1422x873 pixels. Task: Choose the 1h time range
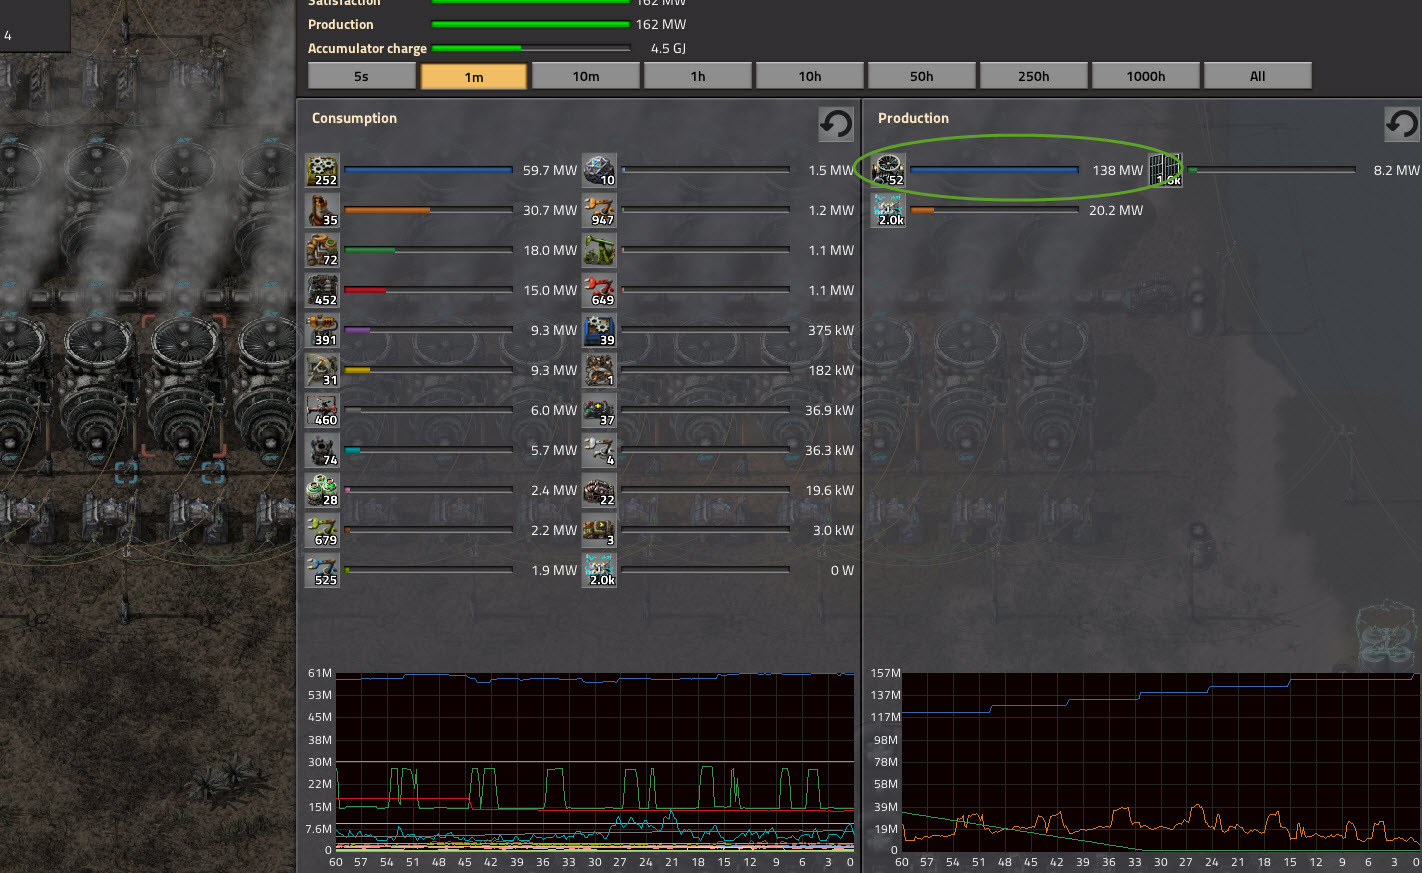click(x=698, y=76)
